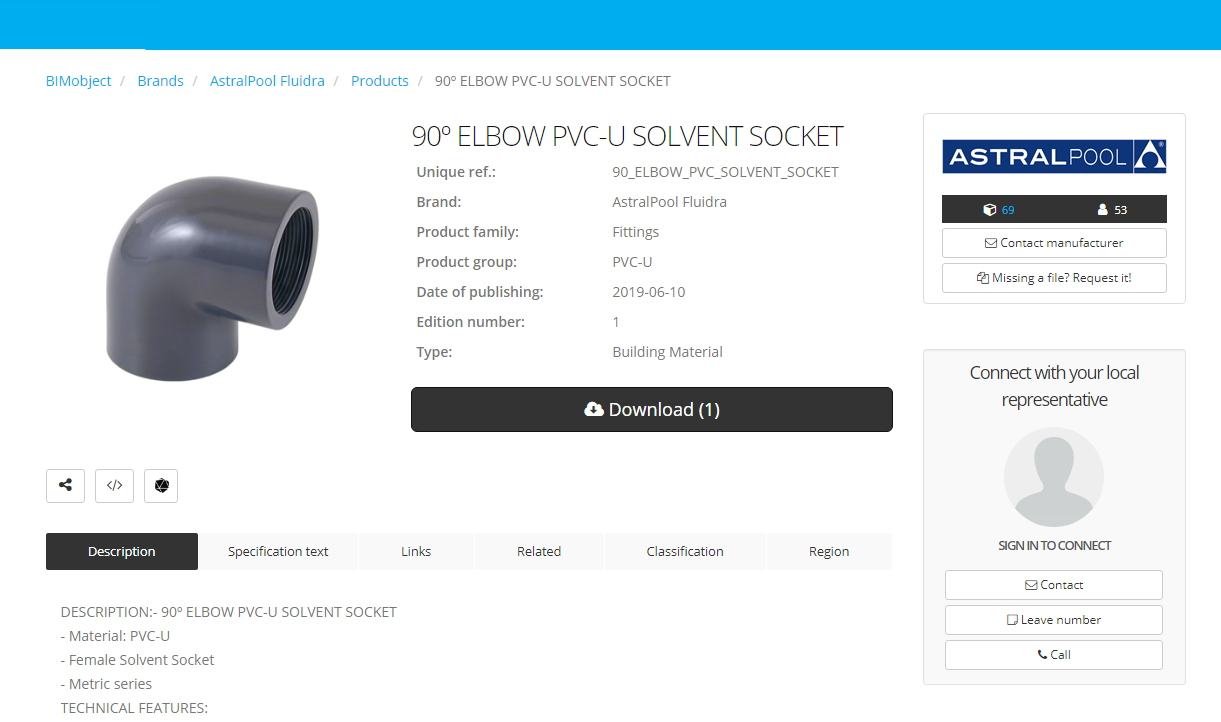The width and height of the screenshot is (1221, 722).
Task: Go to BIMobject breadcrumb link
Action: [x=79, y=81]
